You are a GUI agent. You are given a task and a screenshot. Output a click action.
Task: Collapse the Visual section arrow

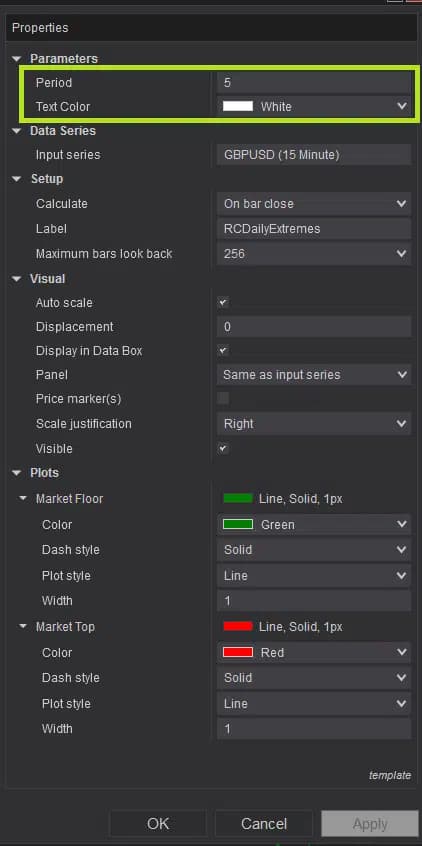(x=17, y=279)
